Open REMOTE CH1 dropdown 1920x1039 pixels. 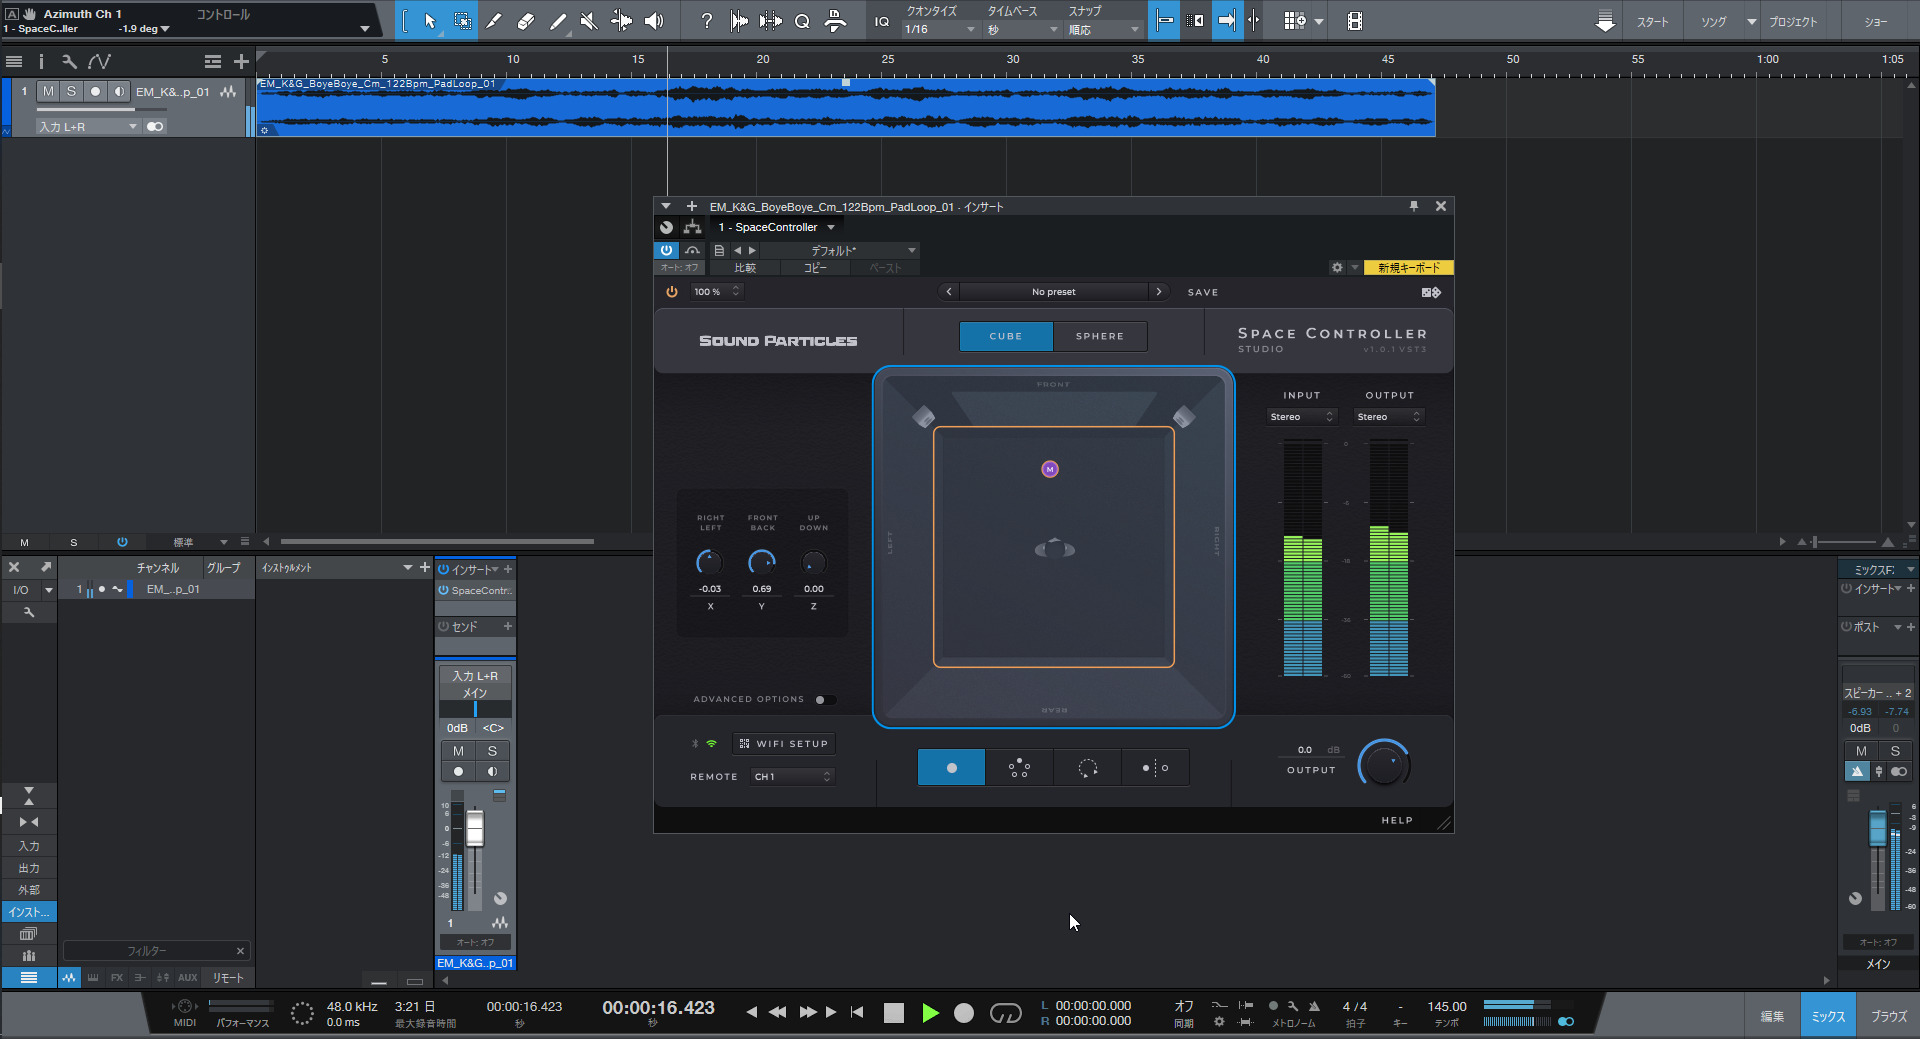(x=792, y=777)
